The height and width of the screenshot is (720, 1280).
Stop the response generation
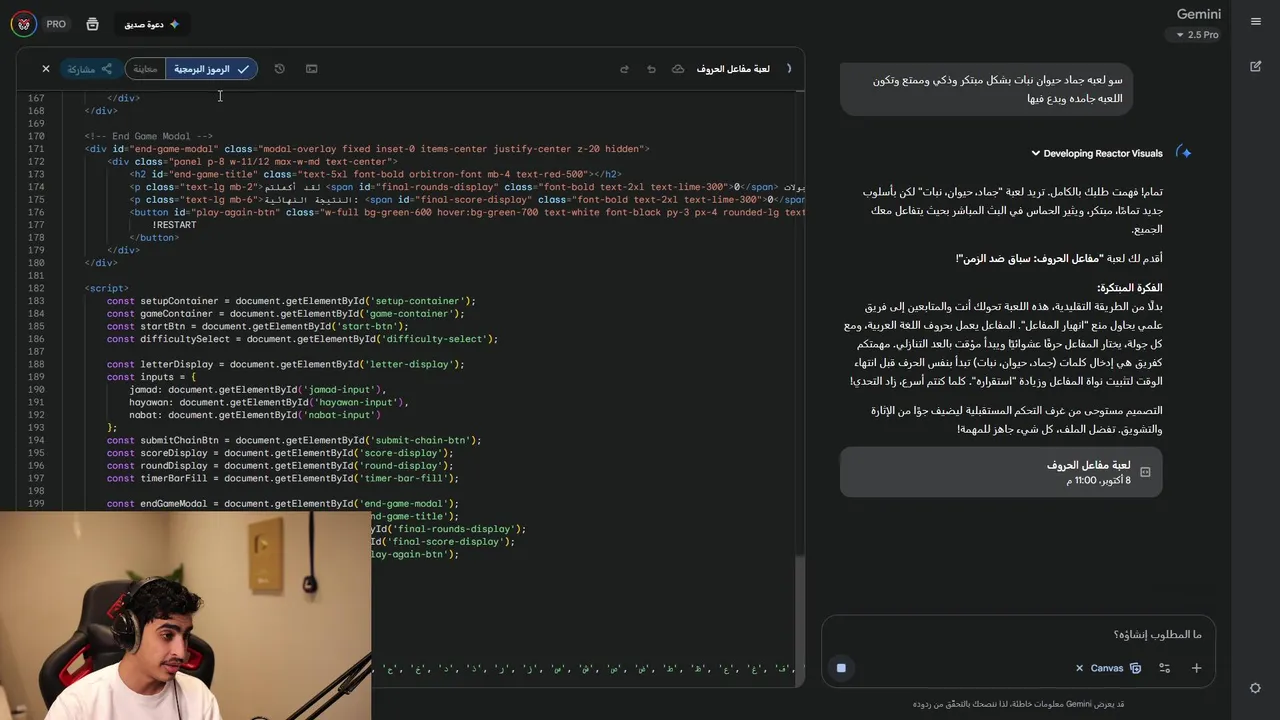842,668
